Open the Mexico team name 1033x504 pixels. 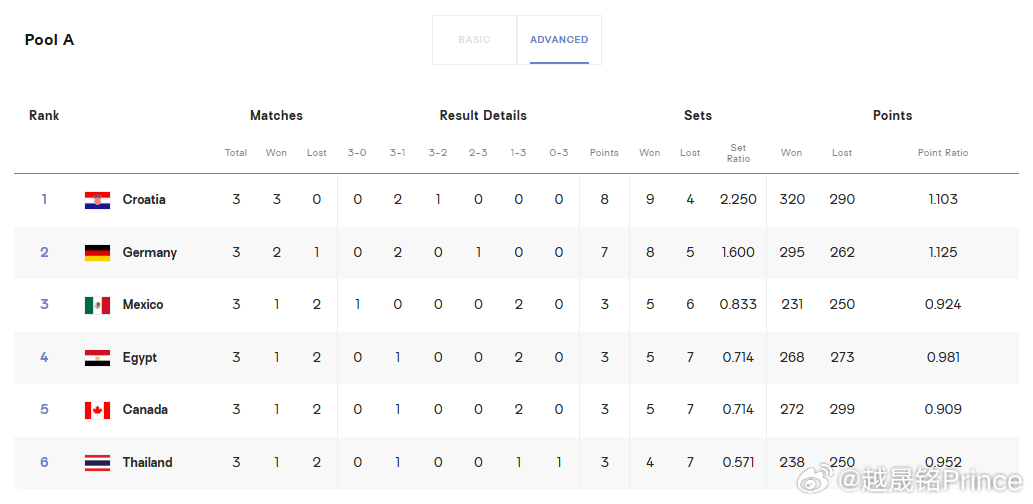(143, 304)
